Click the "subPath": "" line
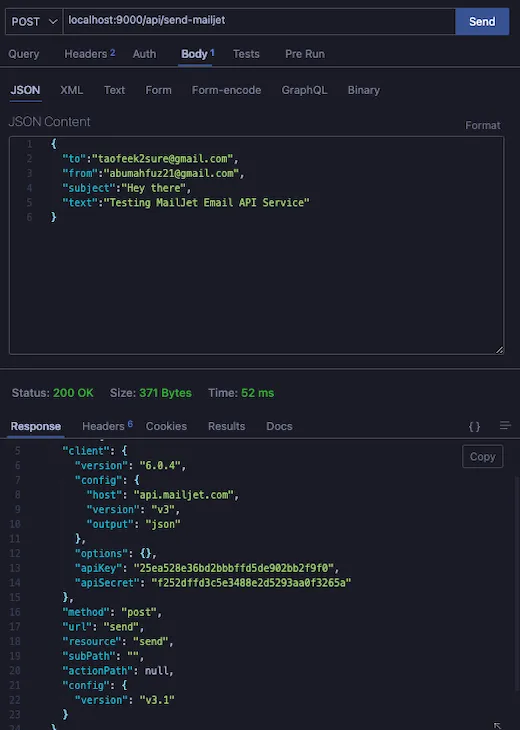 pyautogui.click(x=103, y=656)
